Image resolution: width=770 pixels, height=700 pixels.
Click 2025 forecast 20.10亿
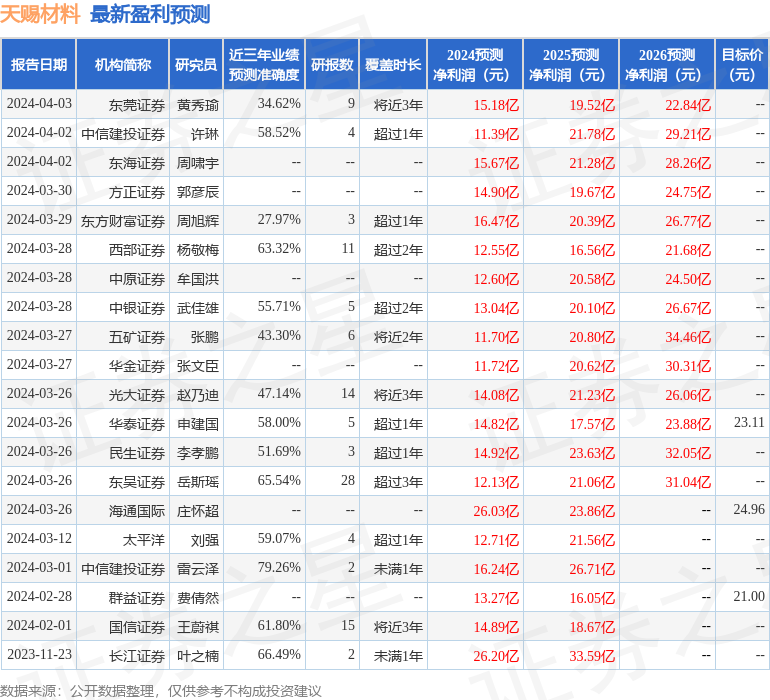coord(592,308)
